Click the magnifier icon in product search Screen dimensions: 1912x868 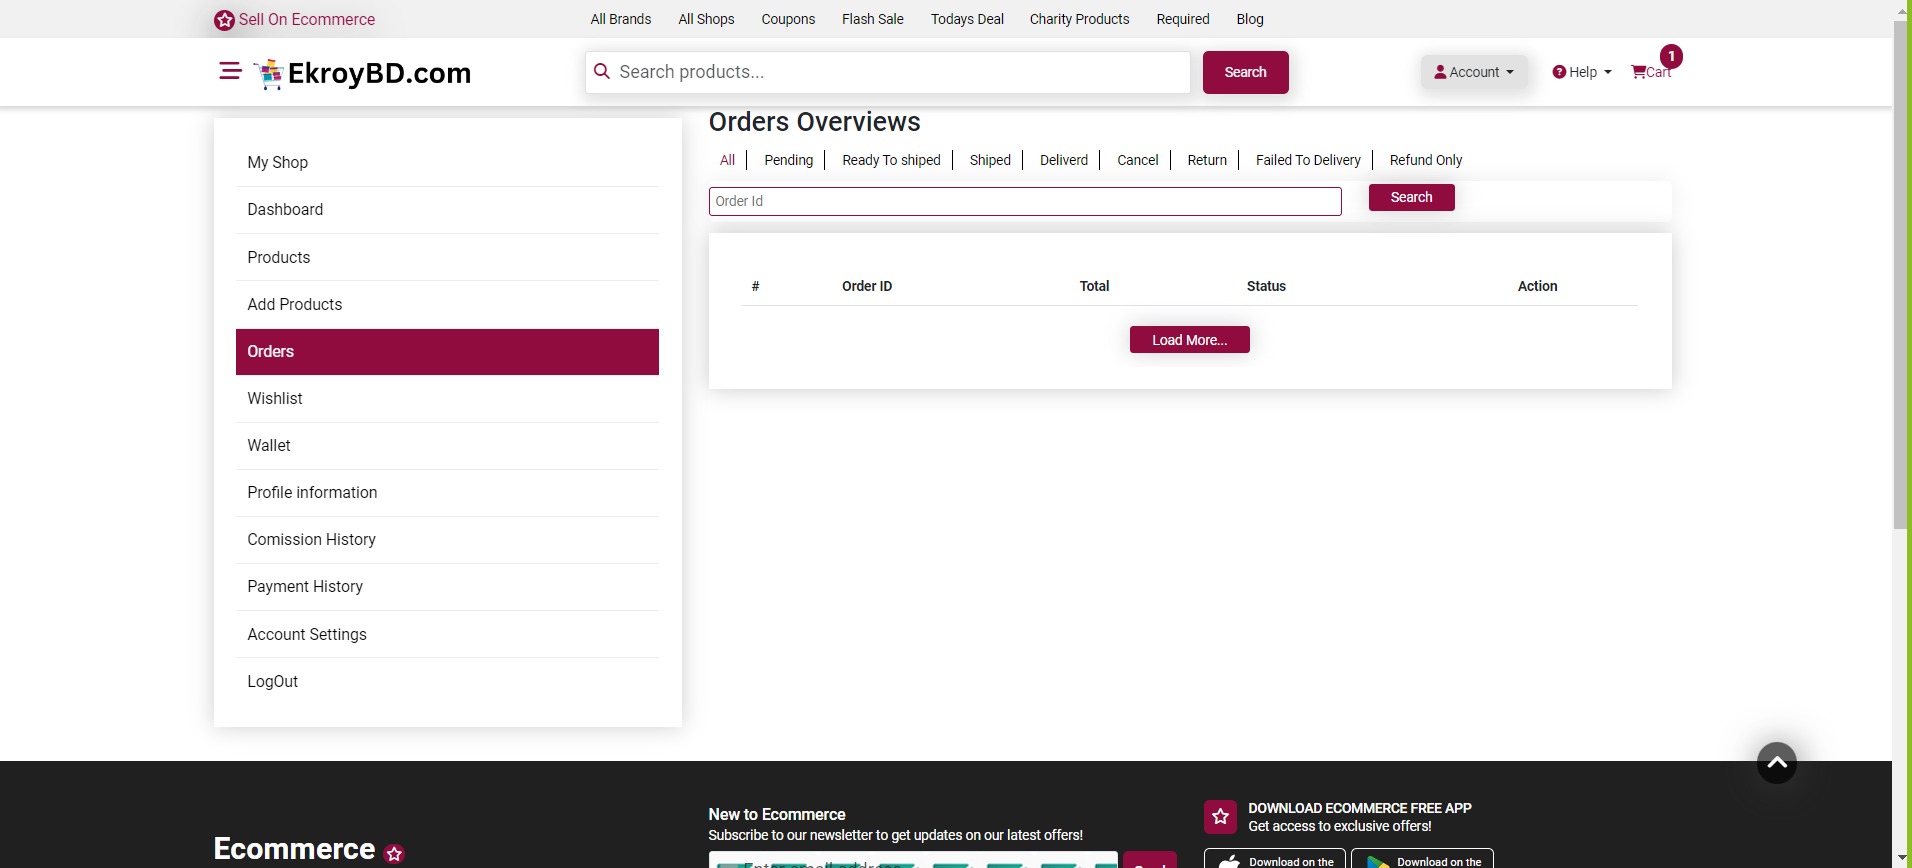pos(602,72)
